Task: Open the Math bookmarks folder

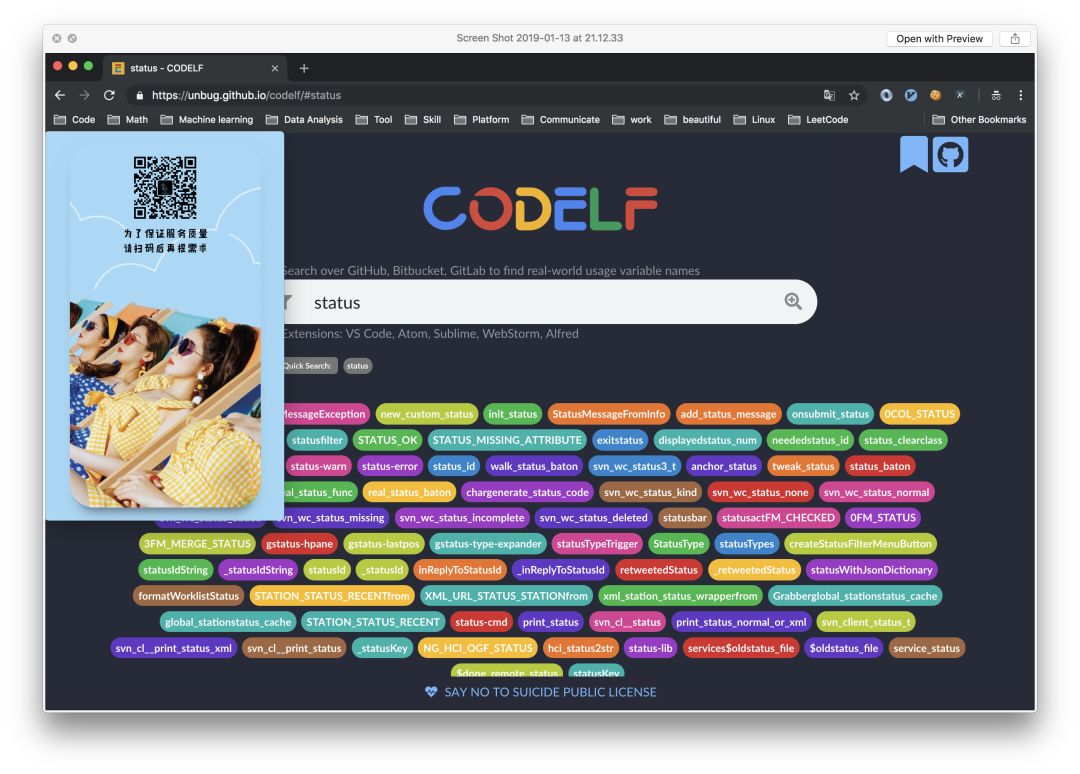Action: (127, 119)
